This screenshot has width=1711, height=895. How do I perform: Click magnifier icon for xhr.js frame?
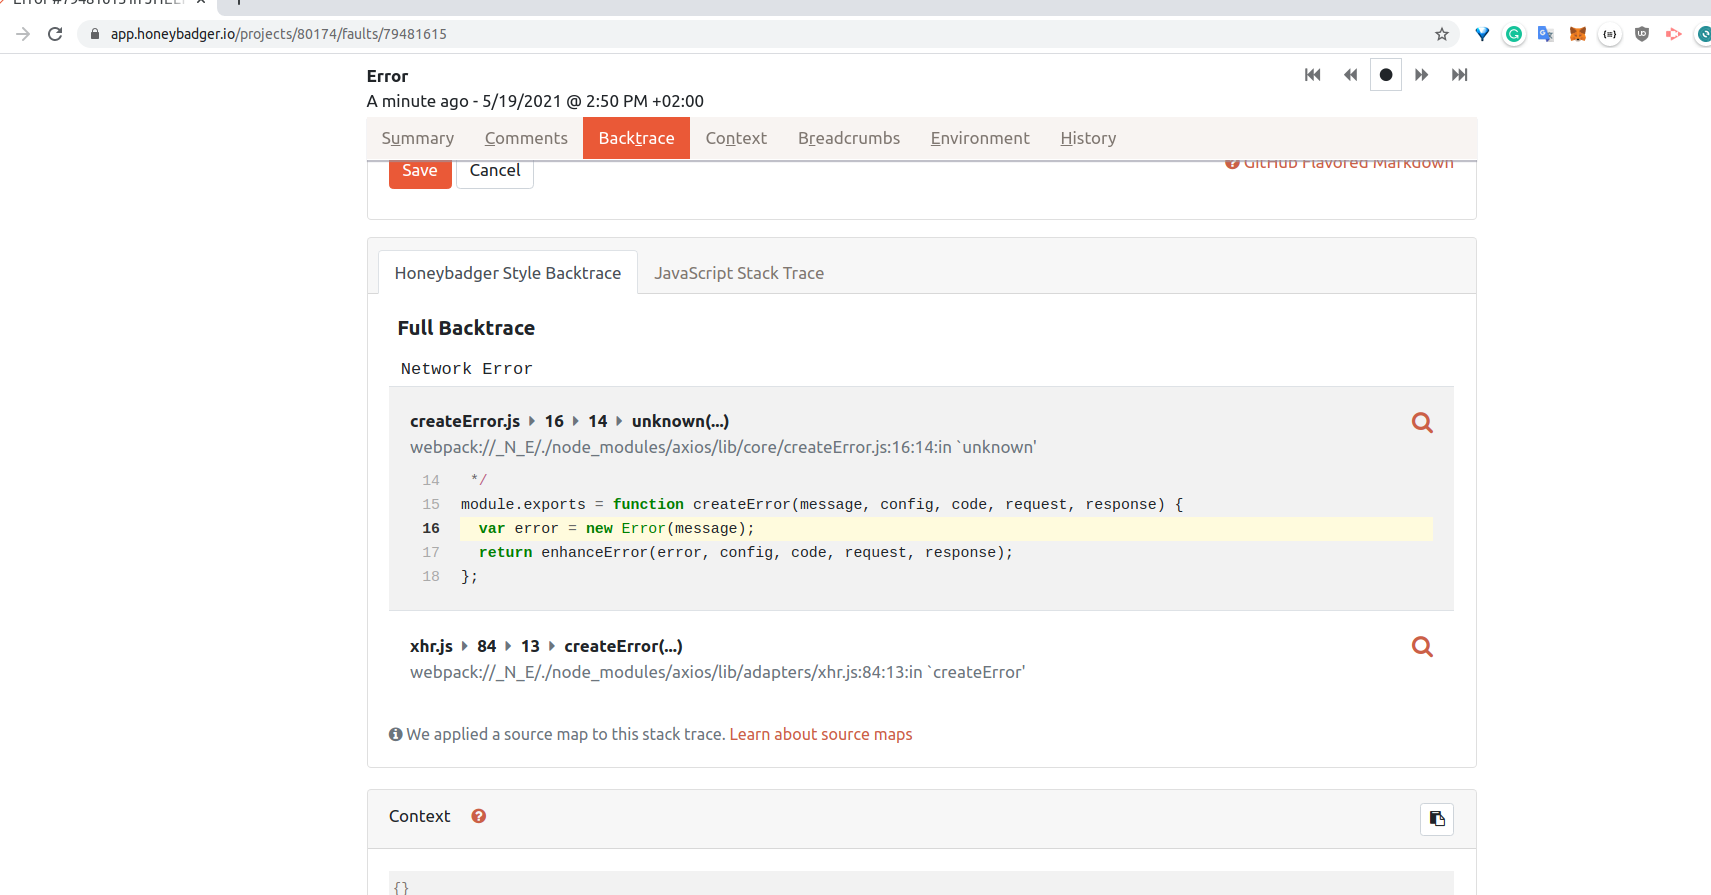pos(1422,646)
